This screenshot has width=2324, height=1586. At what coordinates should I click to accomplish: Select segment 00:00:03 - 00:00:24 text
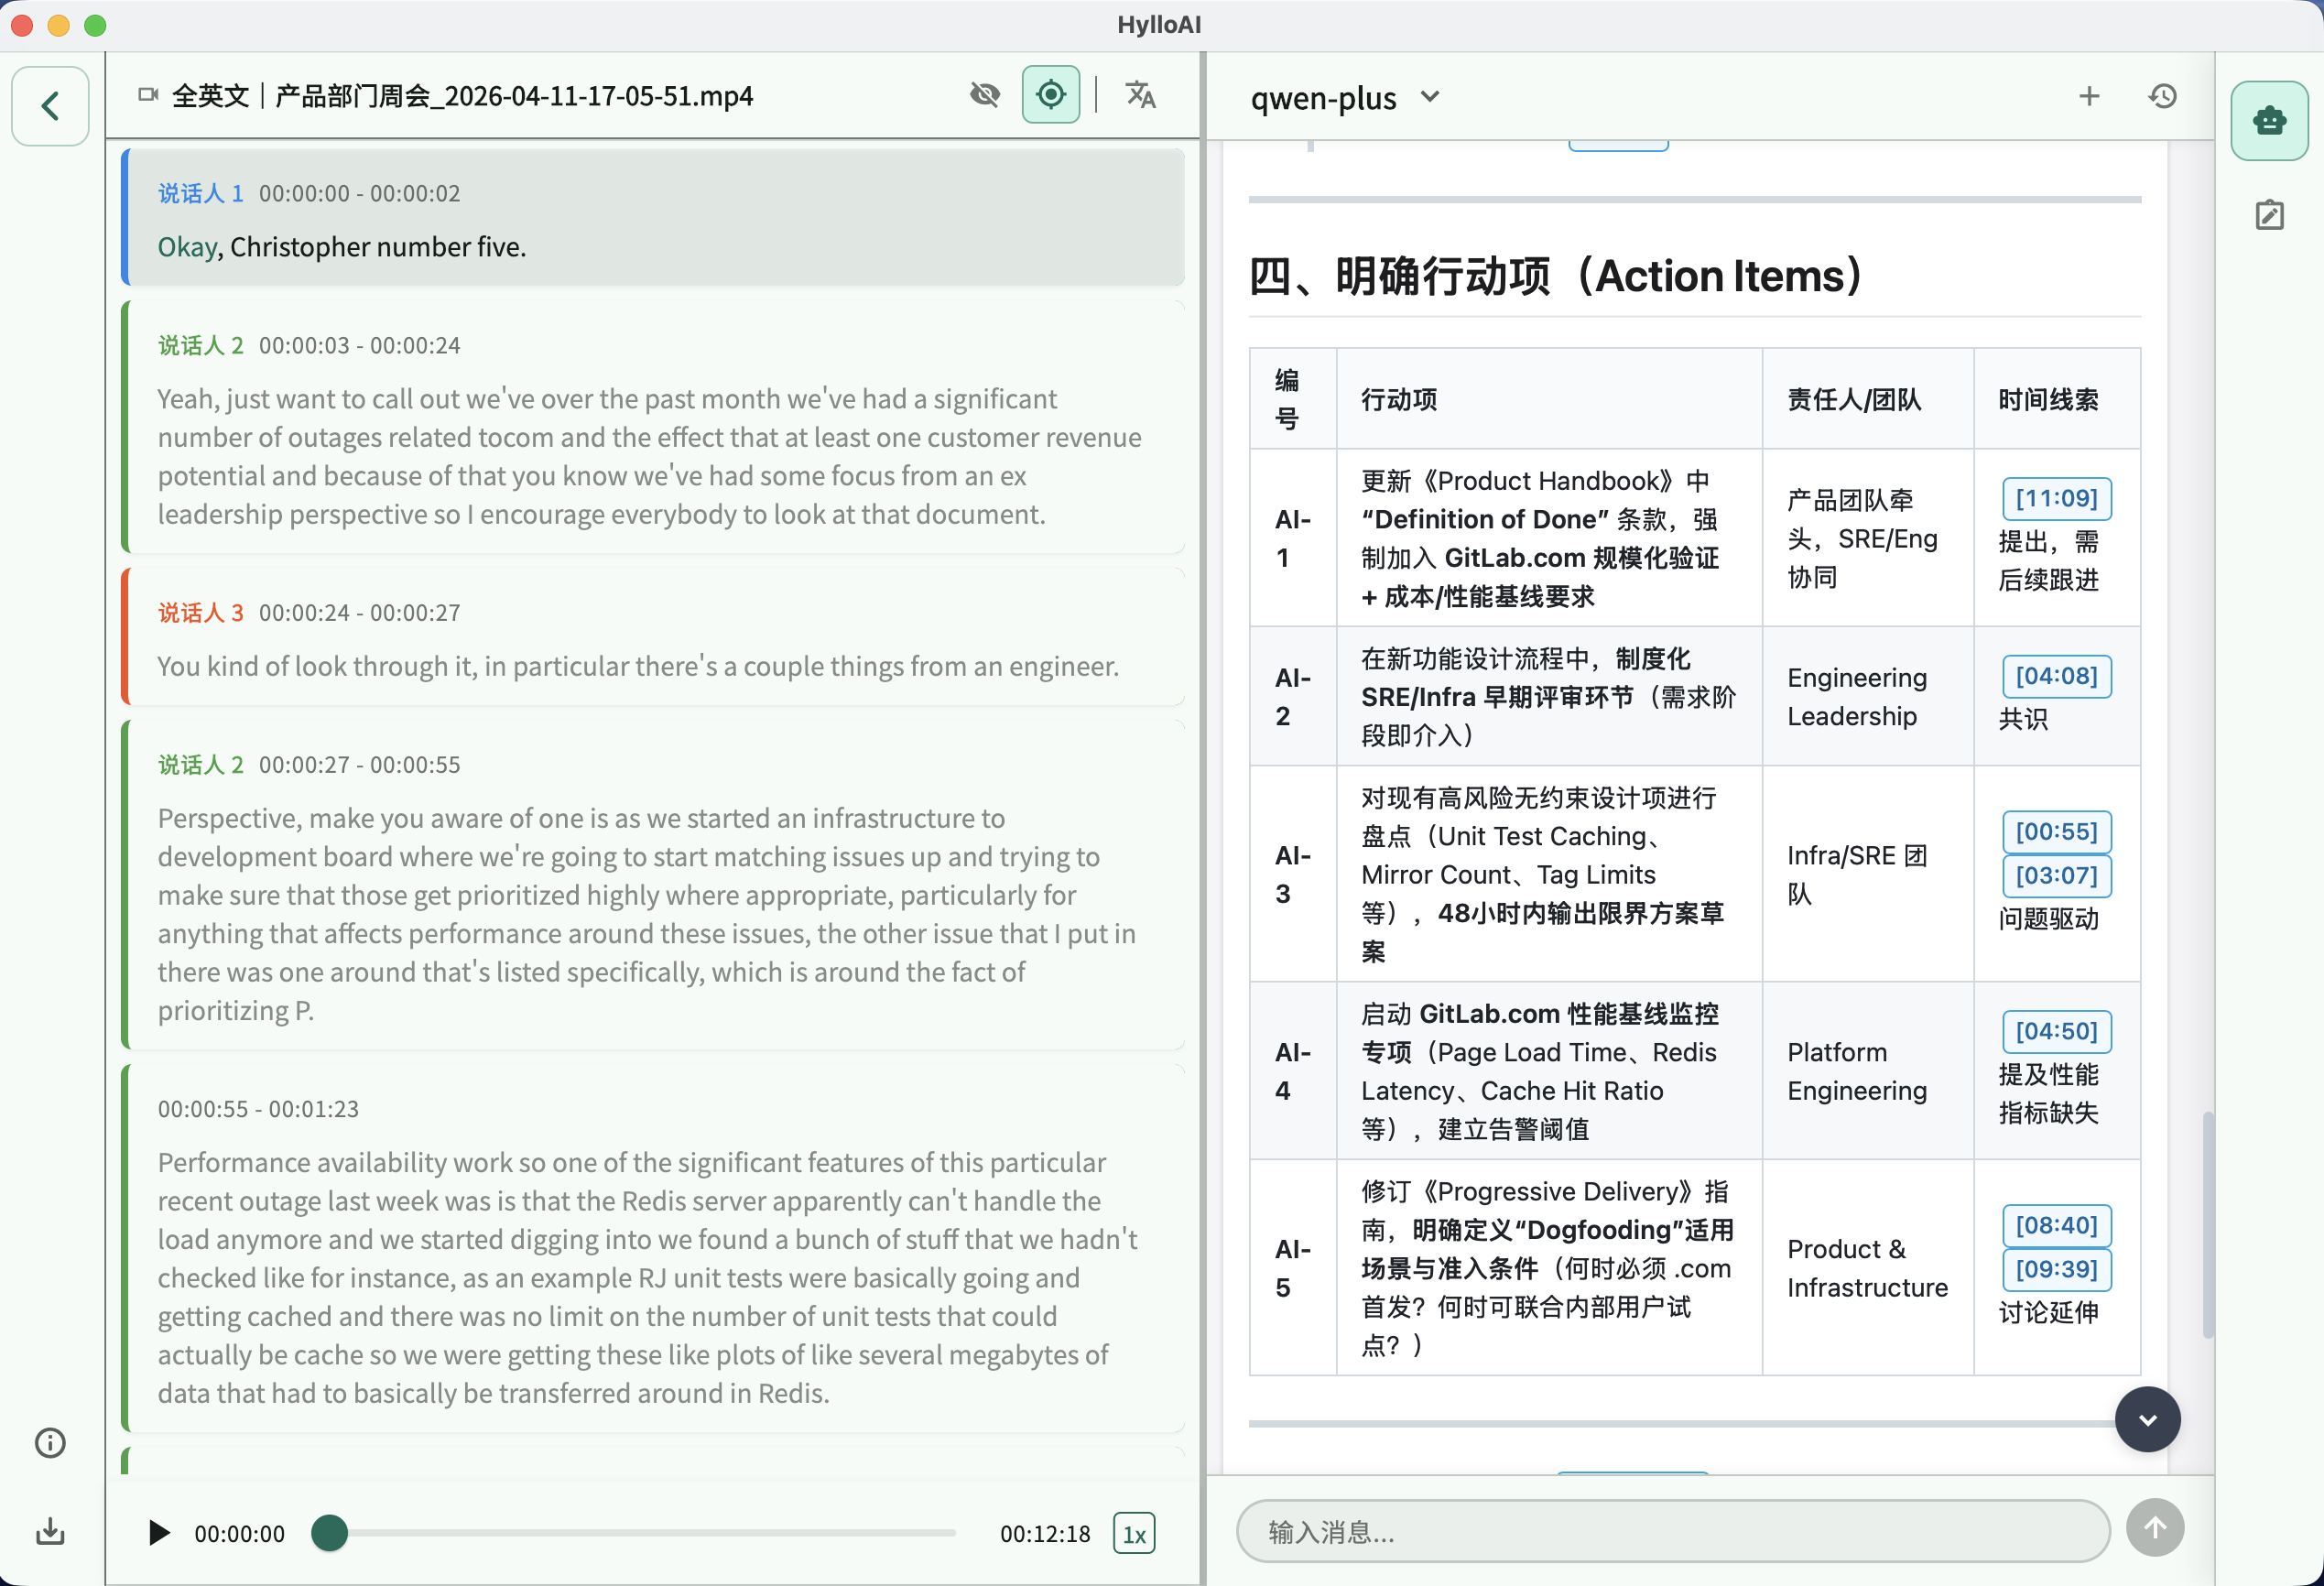pos(650,456)
